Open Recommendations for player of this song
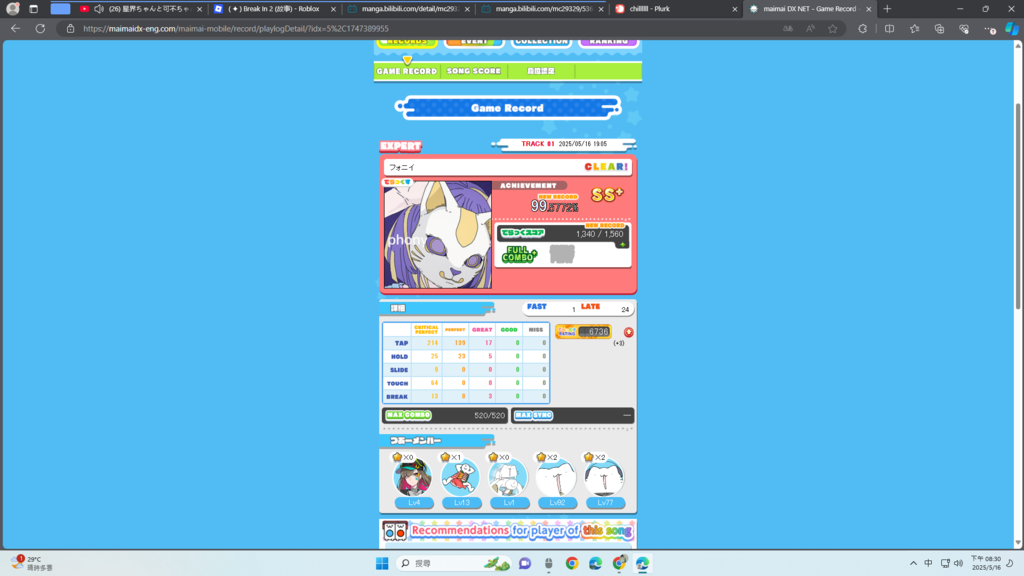 click(x=508, y=531)
